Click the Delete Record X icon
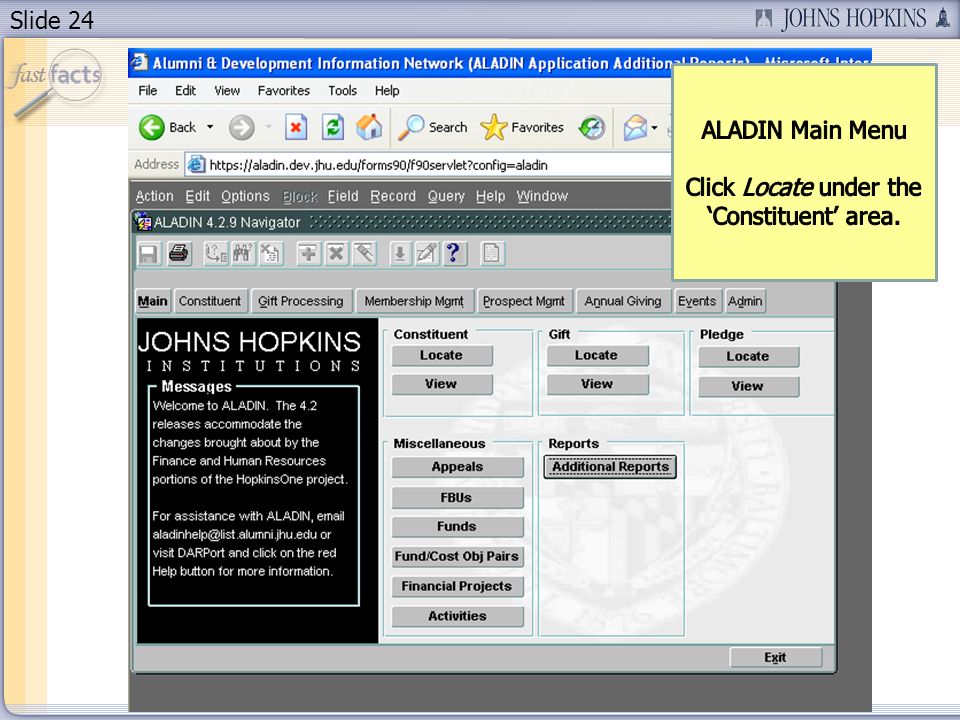Viewport: 960px width, 720px height. (x=336, y=253)
